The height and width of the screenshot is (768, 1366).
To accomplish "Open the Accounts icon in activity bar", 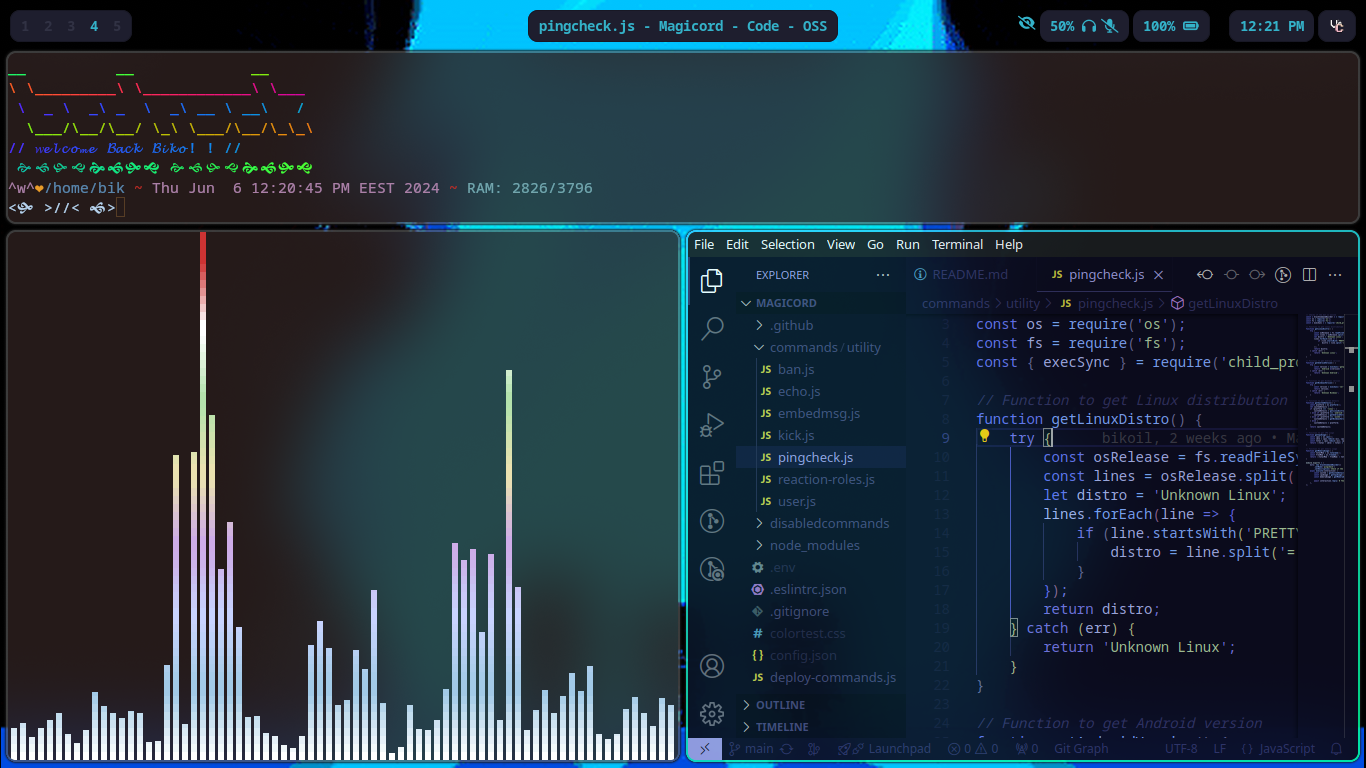I will pyautogui.click(x=712, y=666).
